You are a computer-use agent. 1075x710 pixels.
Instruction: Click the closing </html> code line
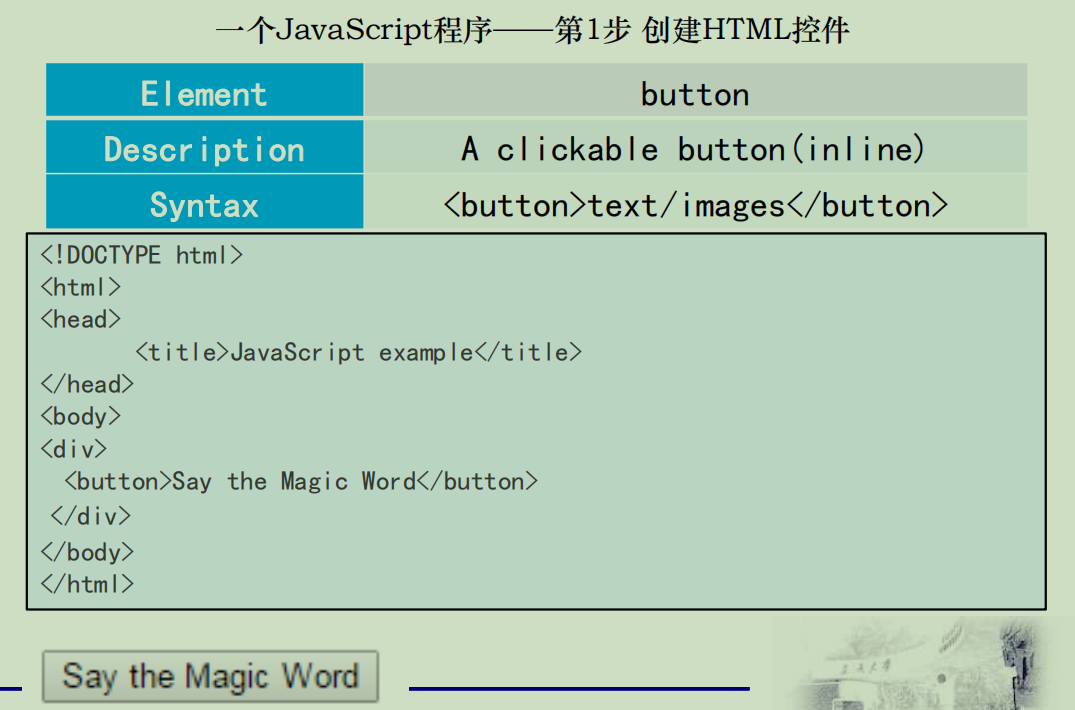[x=87, y=584]
